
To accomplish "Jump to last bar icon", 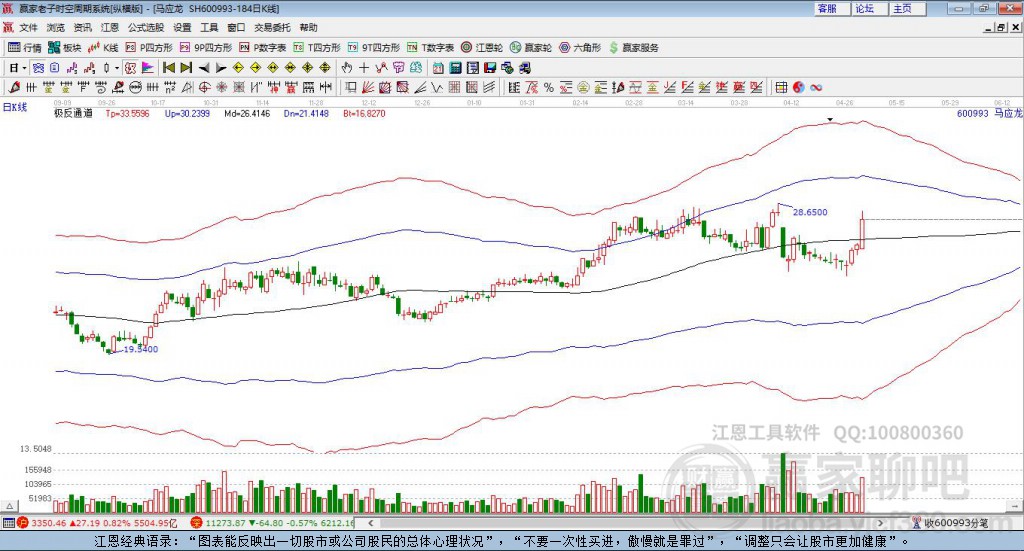I will pyautogui.click(x=186, y=68).
